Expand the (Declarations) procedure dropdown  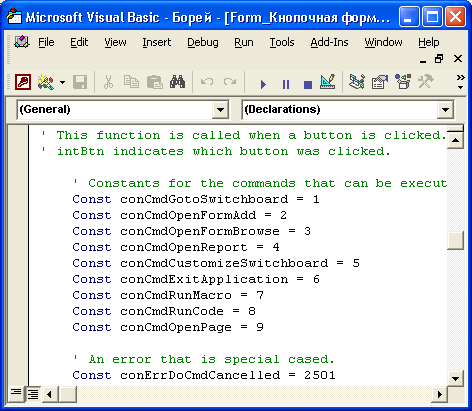(x=445, y=110)
